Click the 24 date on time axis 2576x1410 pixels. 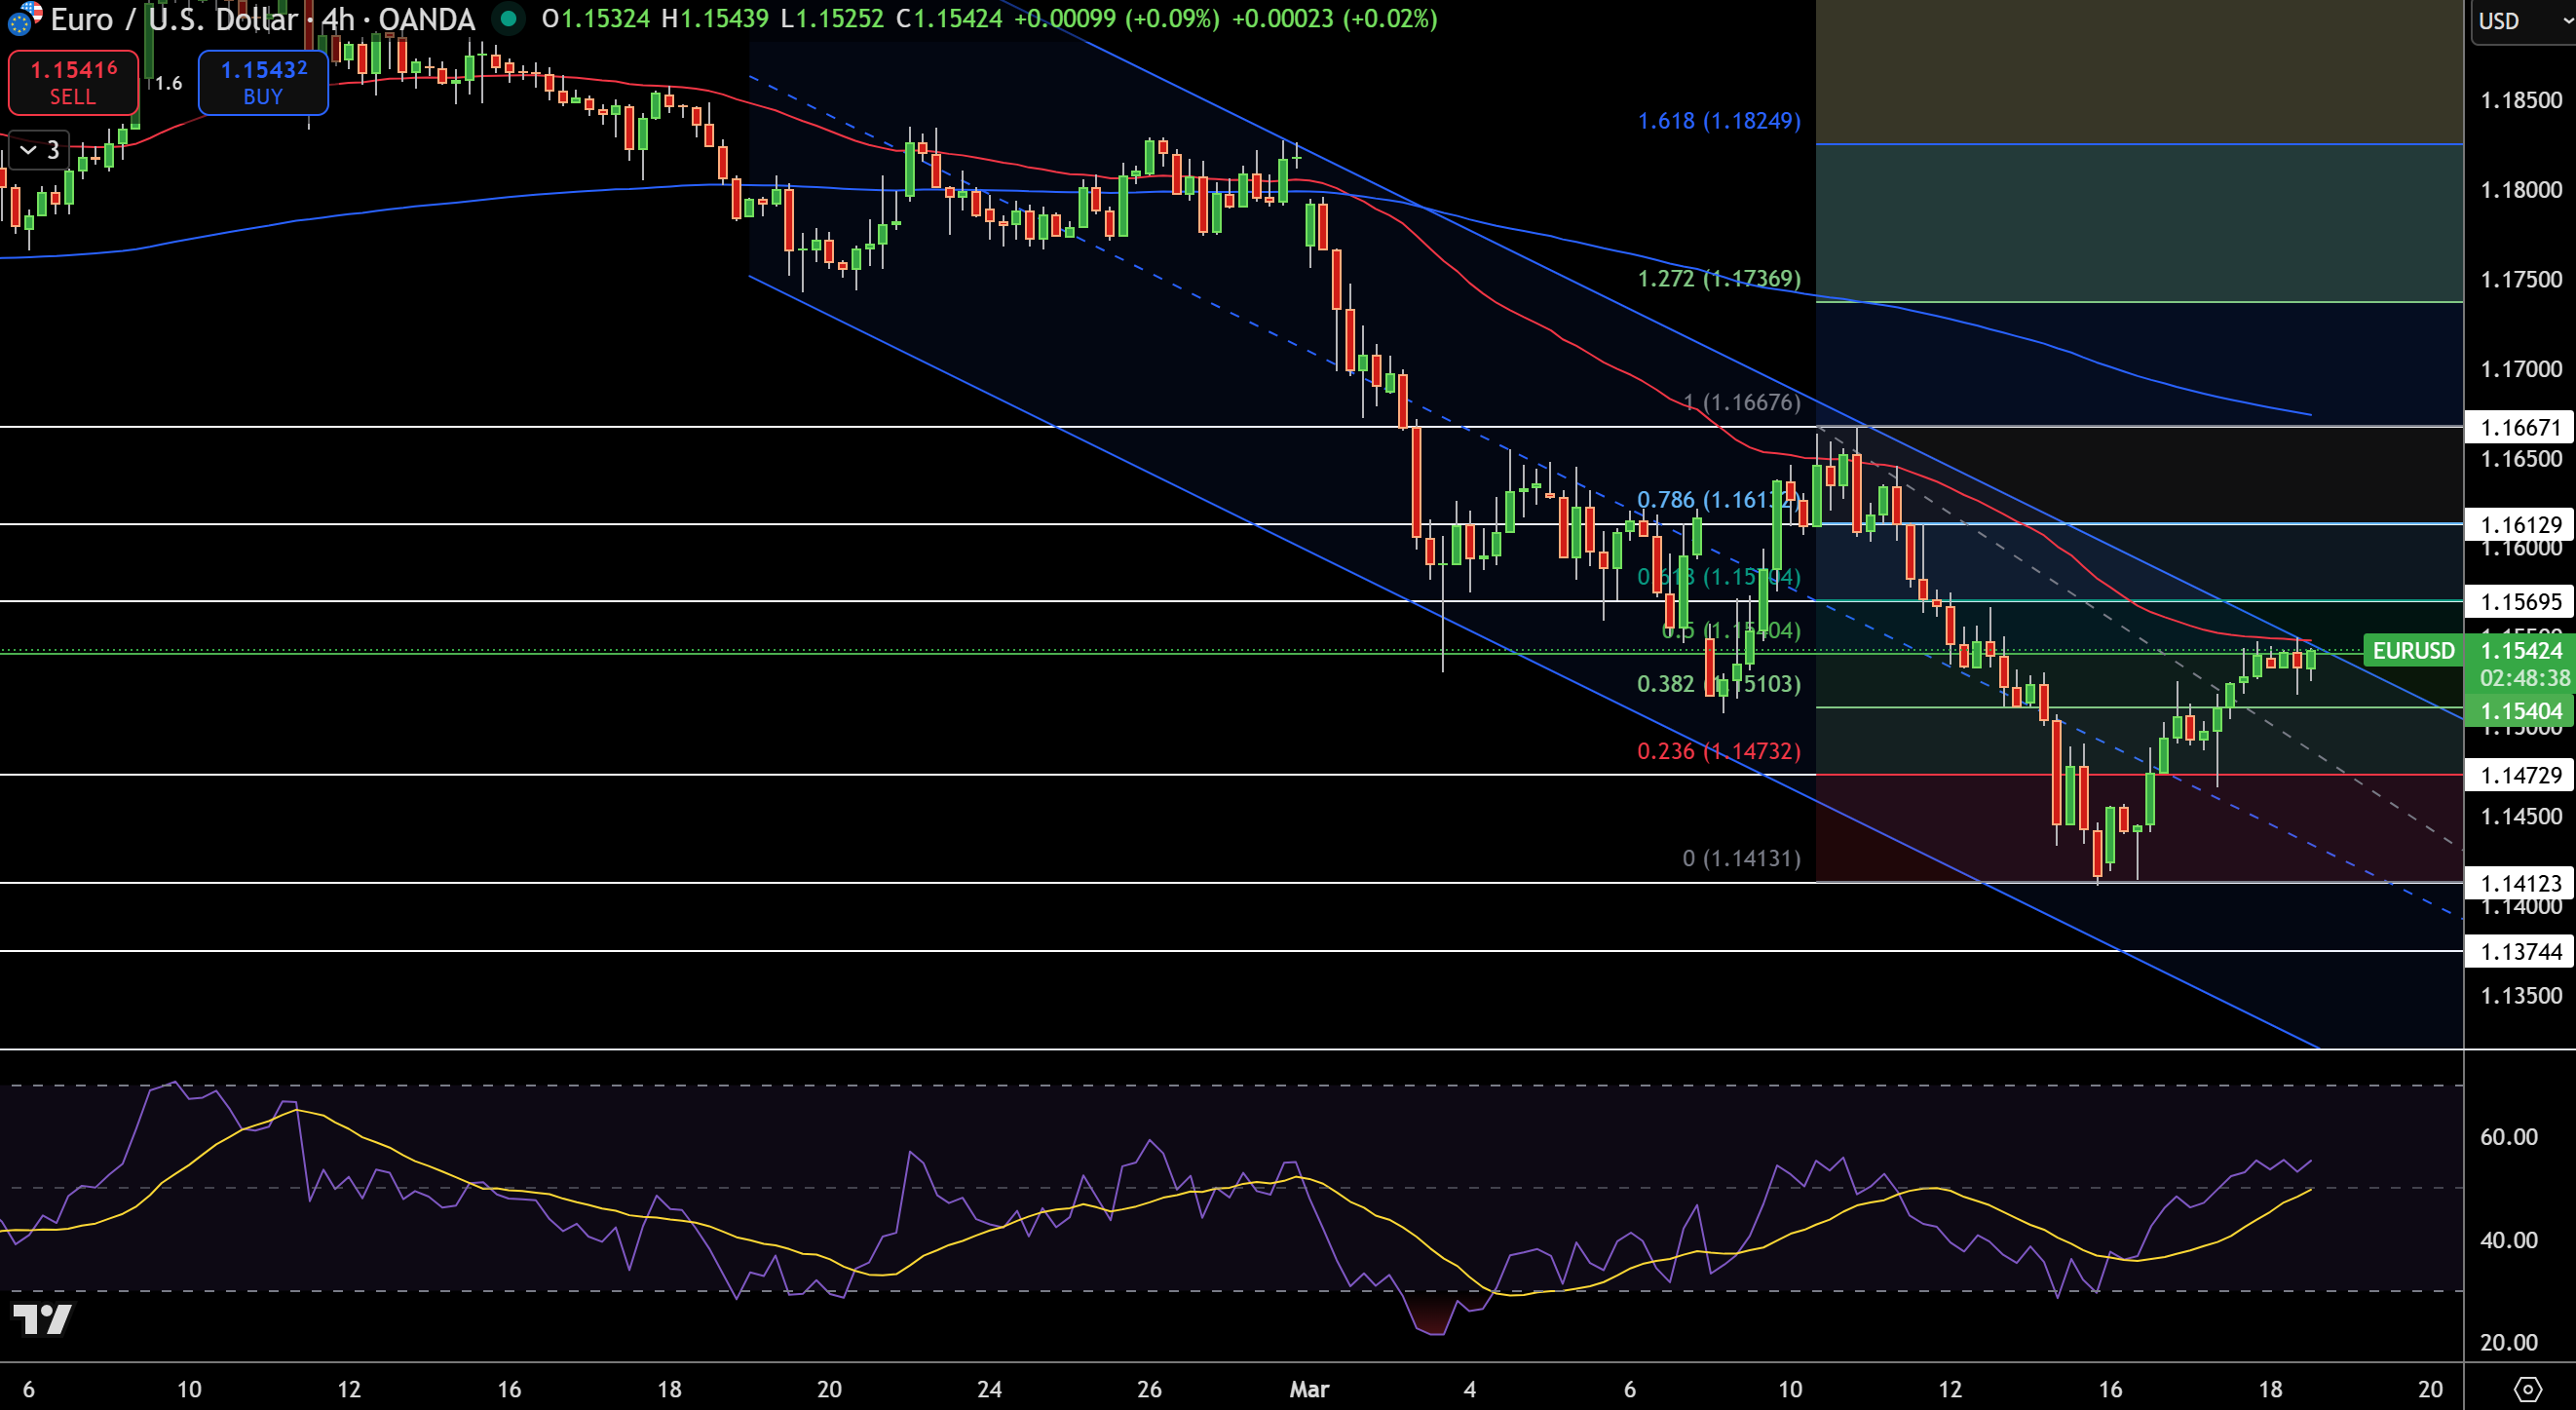point(989,1389)
